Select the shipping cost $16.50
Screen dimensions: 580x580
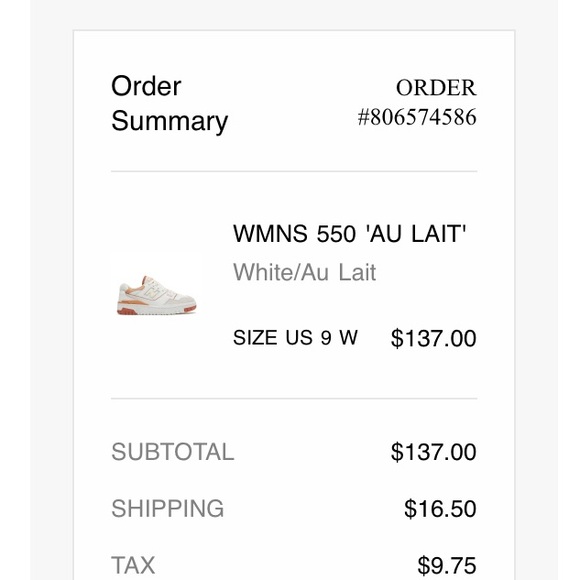point(440,509)
